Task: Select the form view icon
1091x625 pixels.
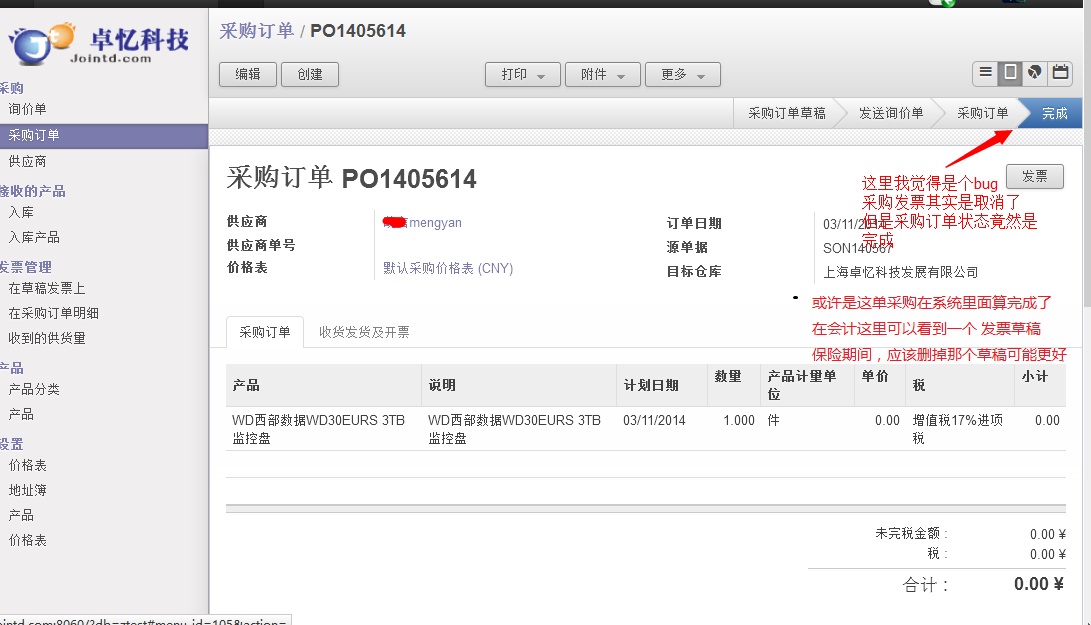Action: (1010, 73)
